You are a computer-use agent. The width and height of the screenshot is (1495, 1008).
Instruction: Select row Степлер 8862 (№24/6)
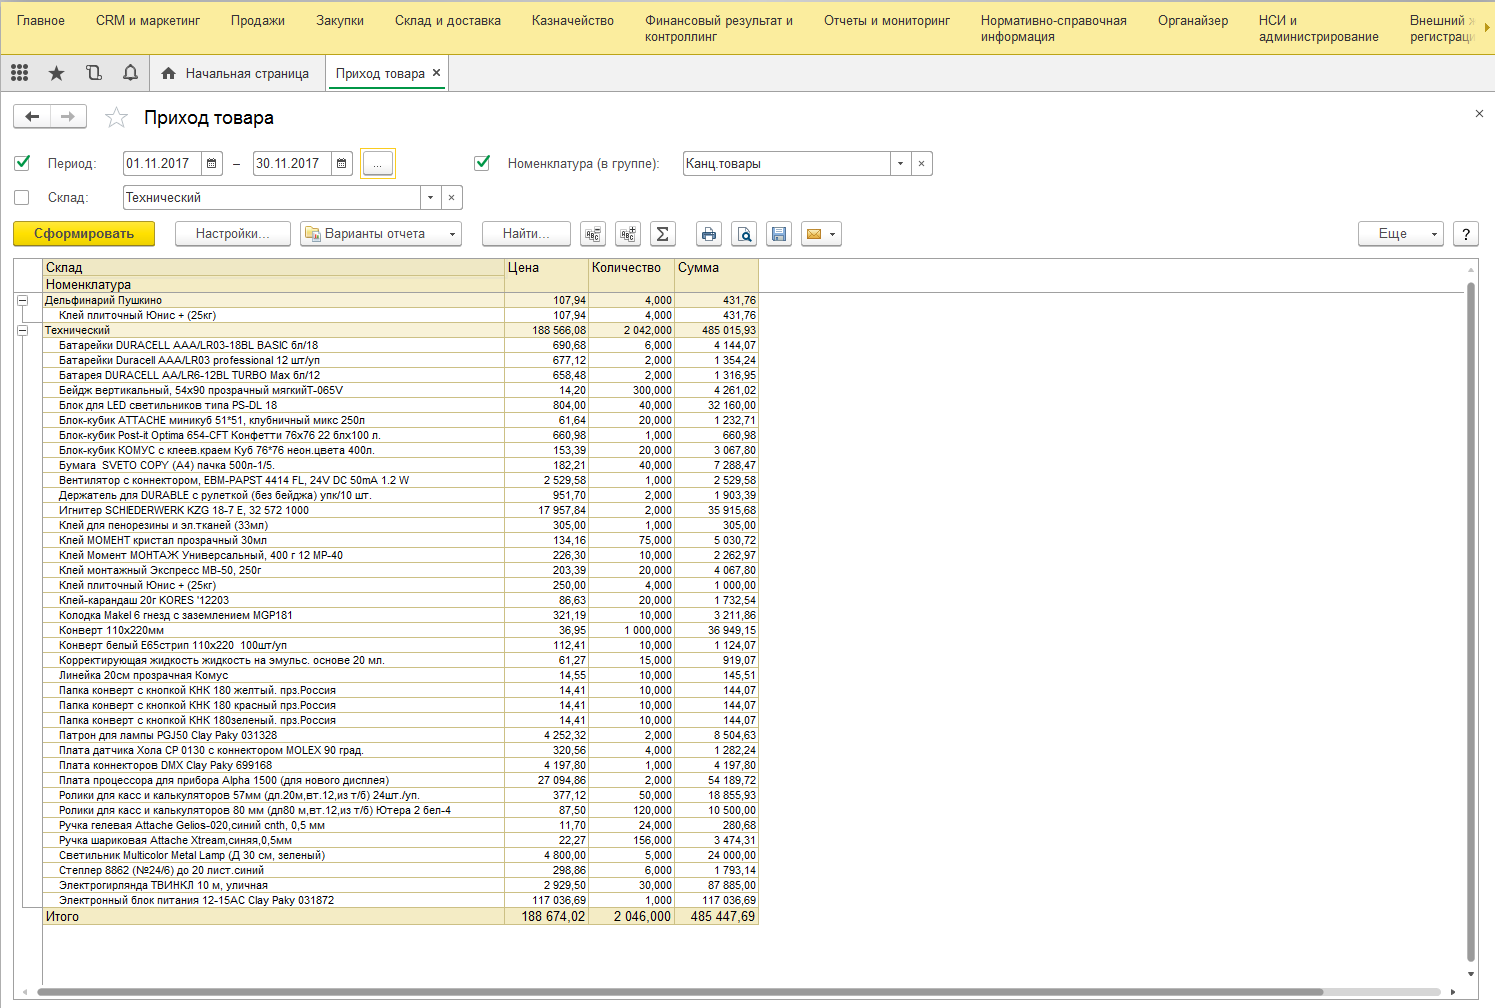[x=400, y=870]
